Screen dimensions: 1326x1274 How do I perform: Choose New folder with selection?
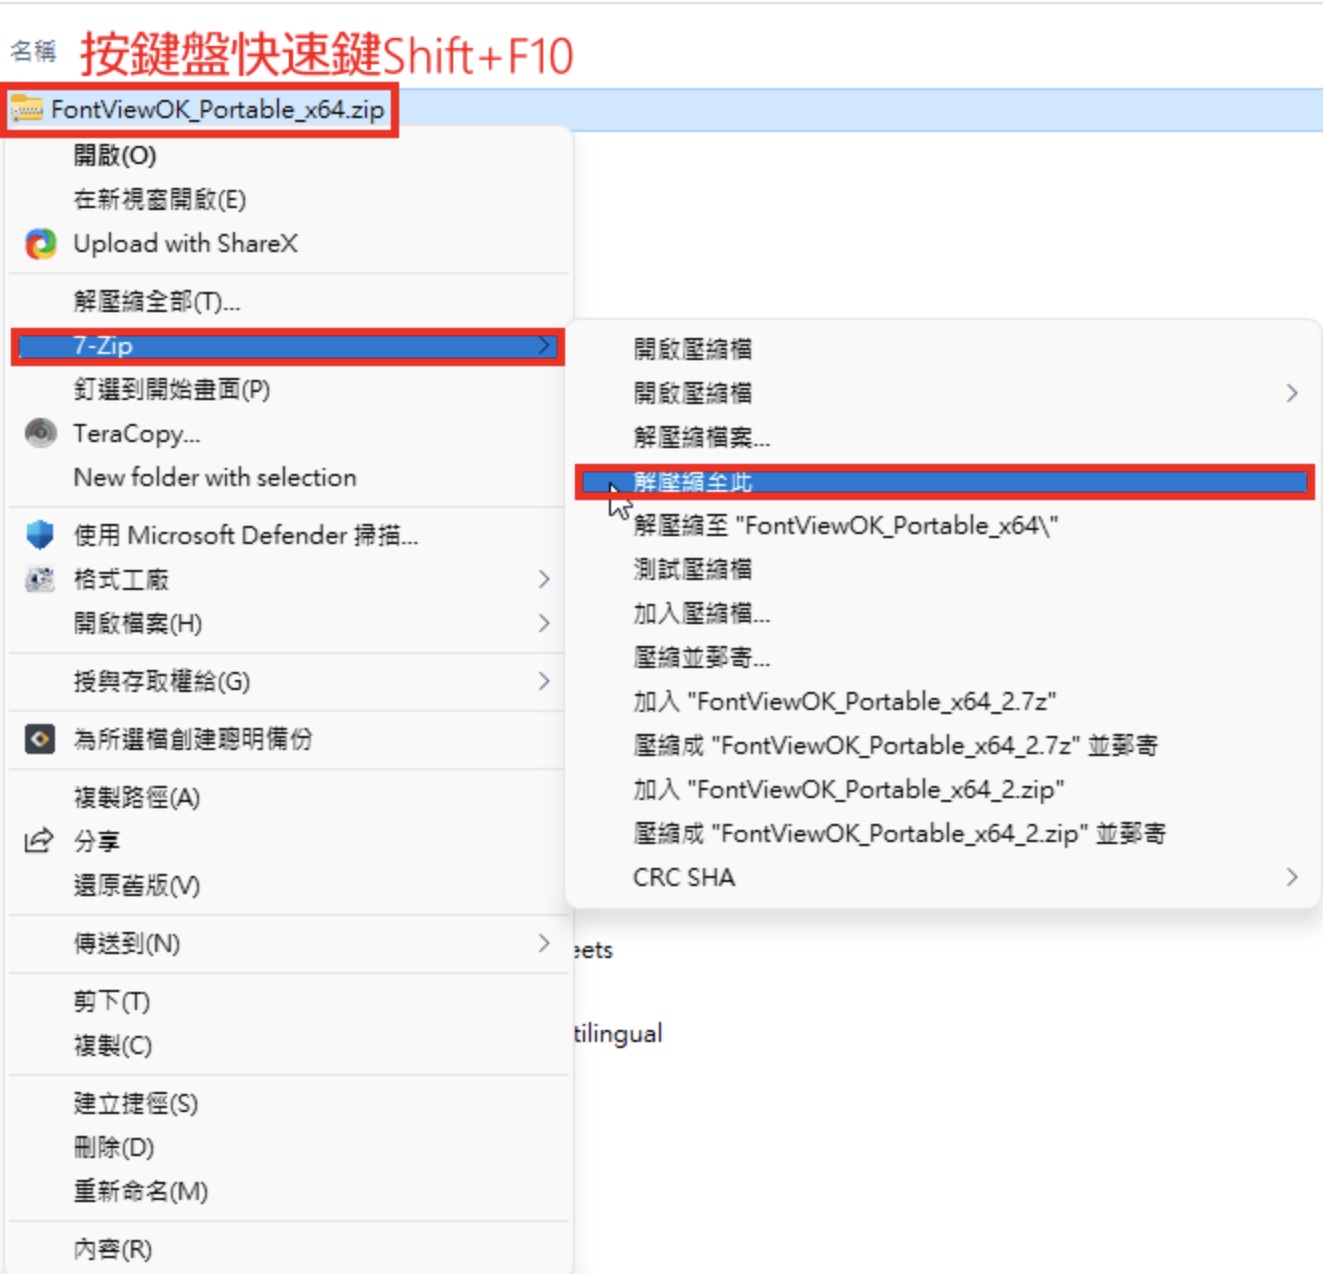coord(289,478)
